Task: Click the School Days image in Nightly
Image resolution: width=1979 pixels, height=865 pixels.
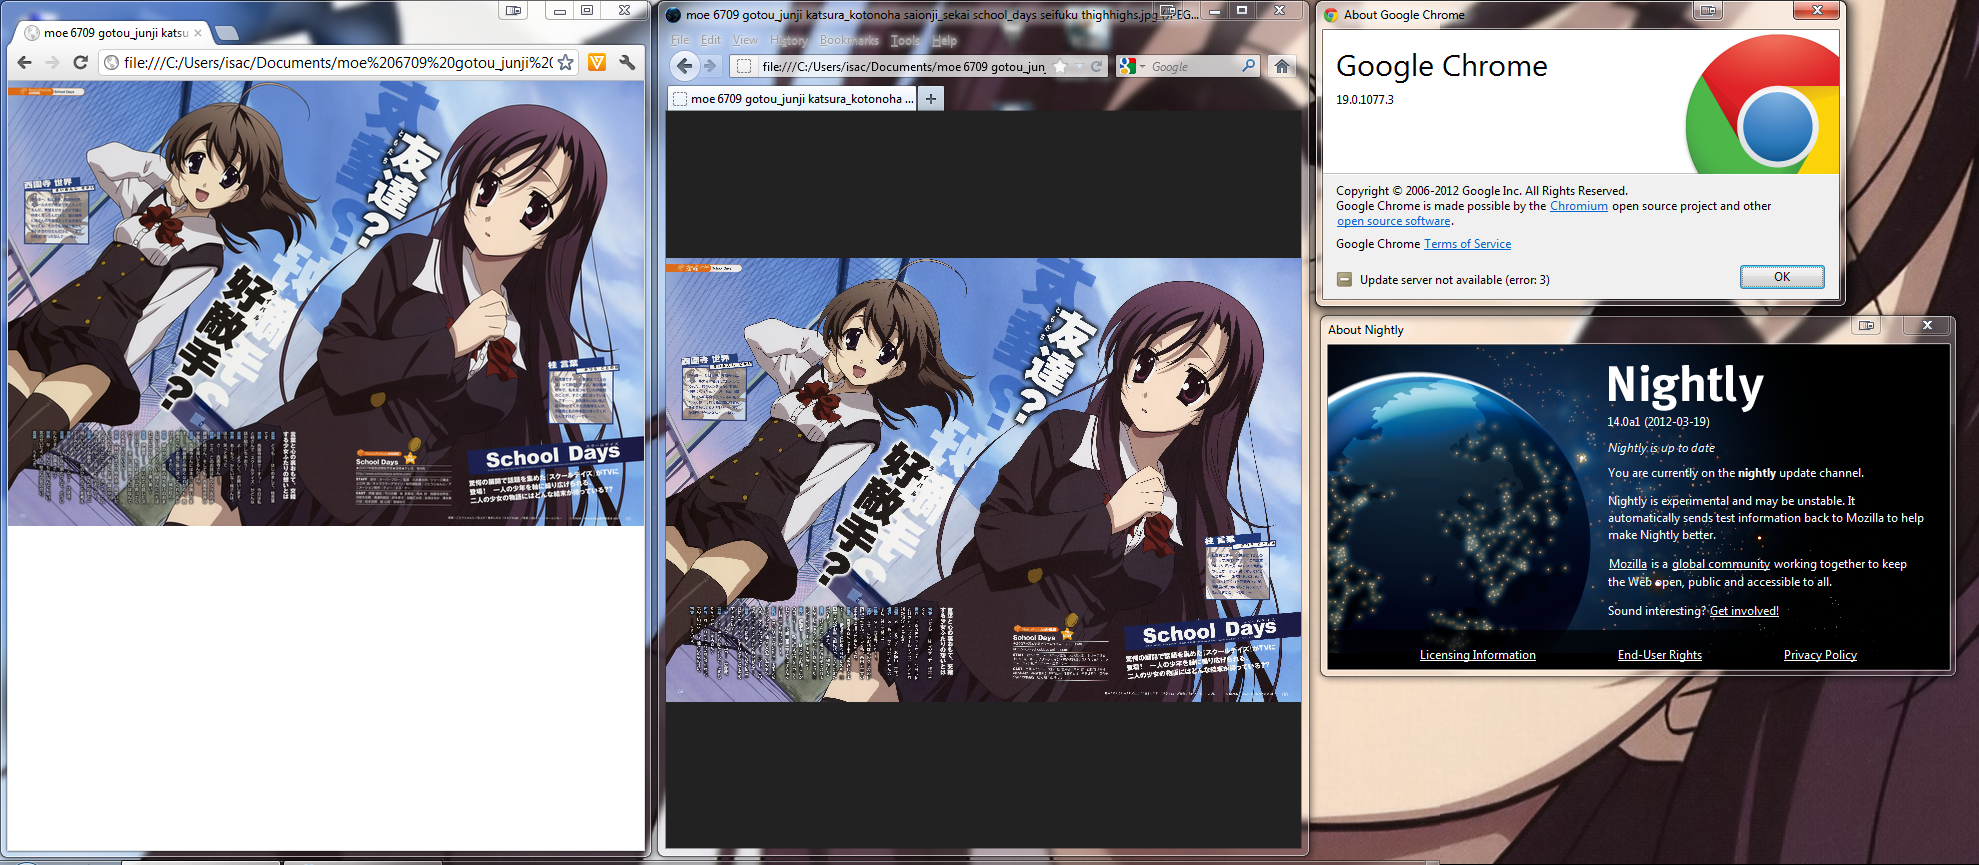Action: (983, 480)
